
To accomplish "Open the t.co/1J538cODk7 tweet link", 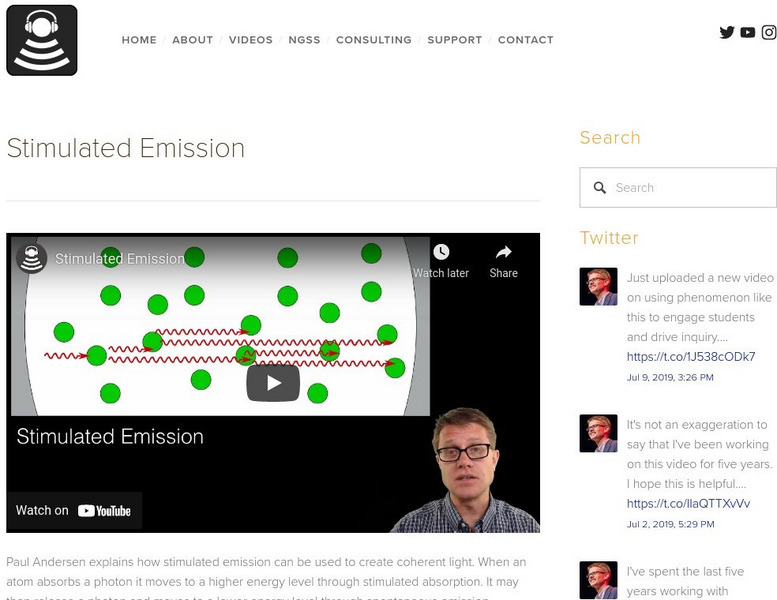I will [691, 357].
